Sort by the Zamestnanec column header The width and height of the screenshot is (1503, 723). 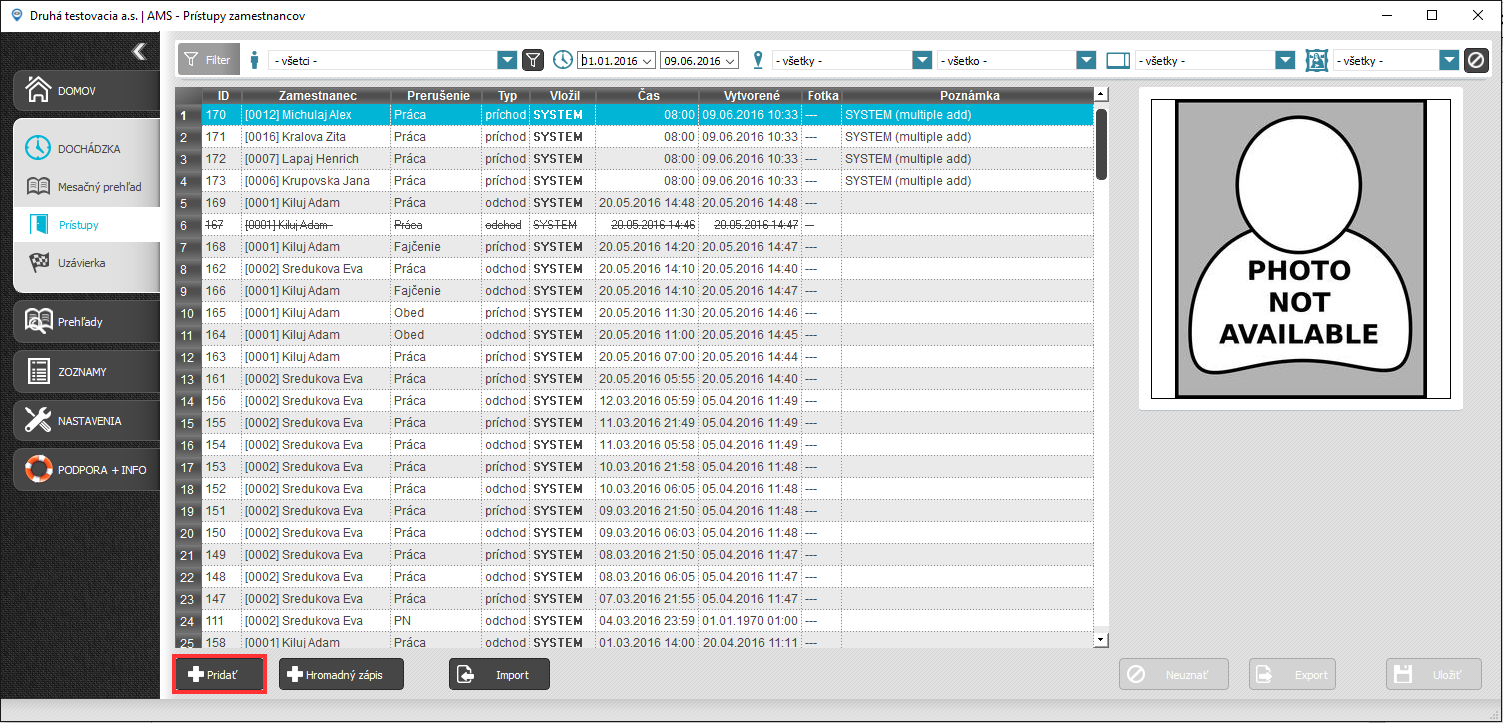317,95
